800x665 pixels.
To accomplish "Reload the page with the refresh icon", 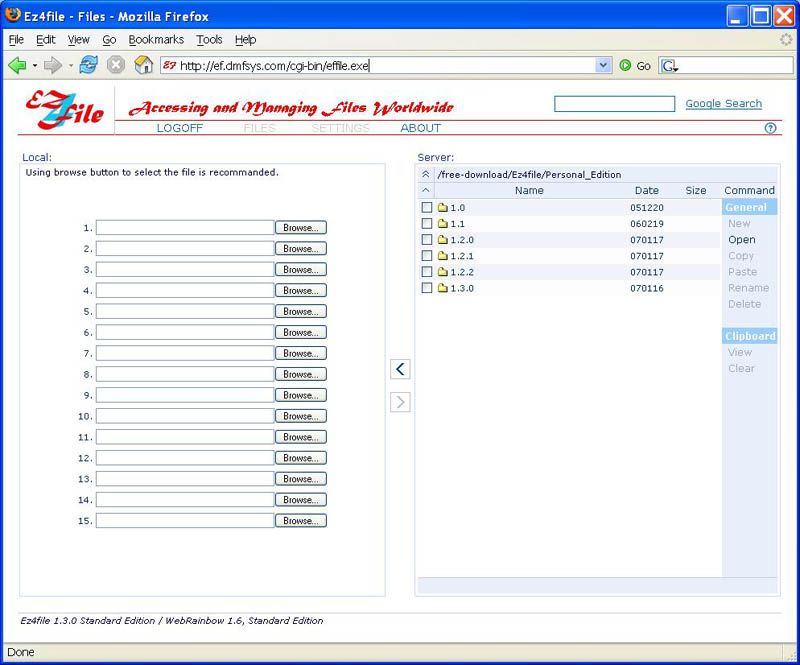I will 88,64.
